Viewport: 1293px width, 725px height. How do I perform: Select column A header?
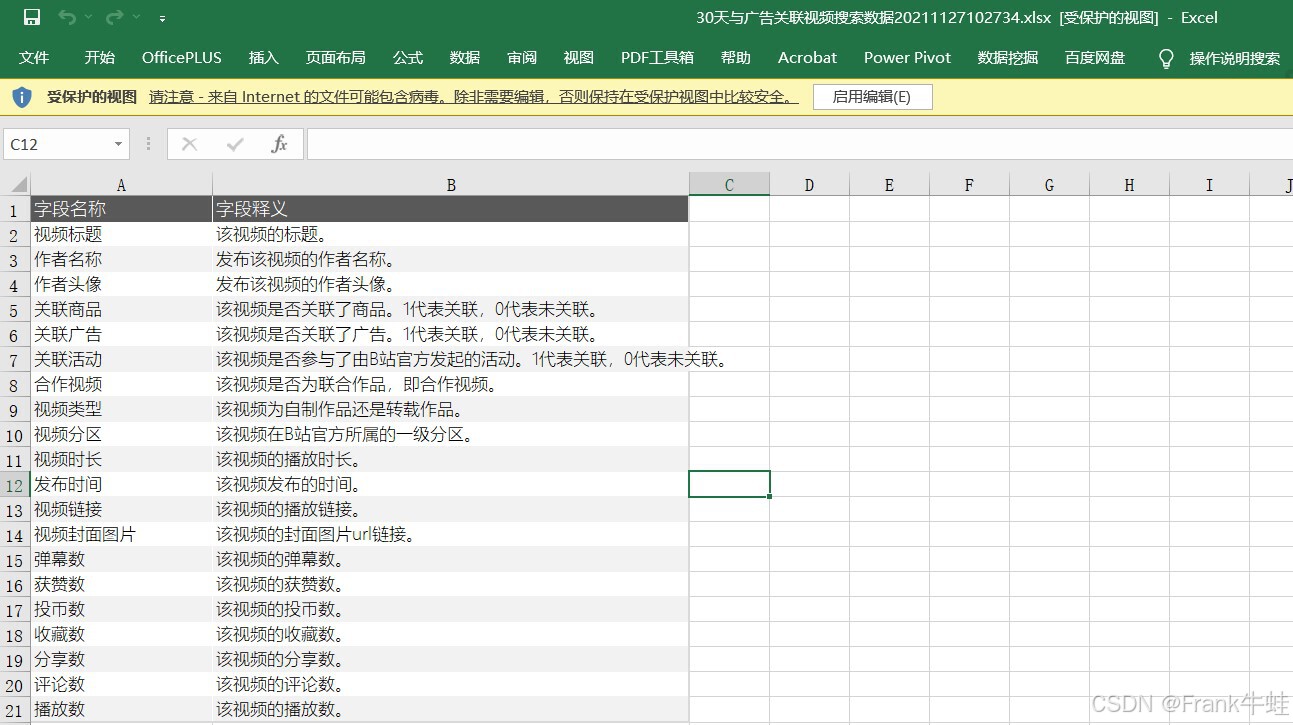click(x=121, y=184)
